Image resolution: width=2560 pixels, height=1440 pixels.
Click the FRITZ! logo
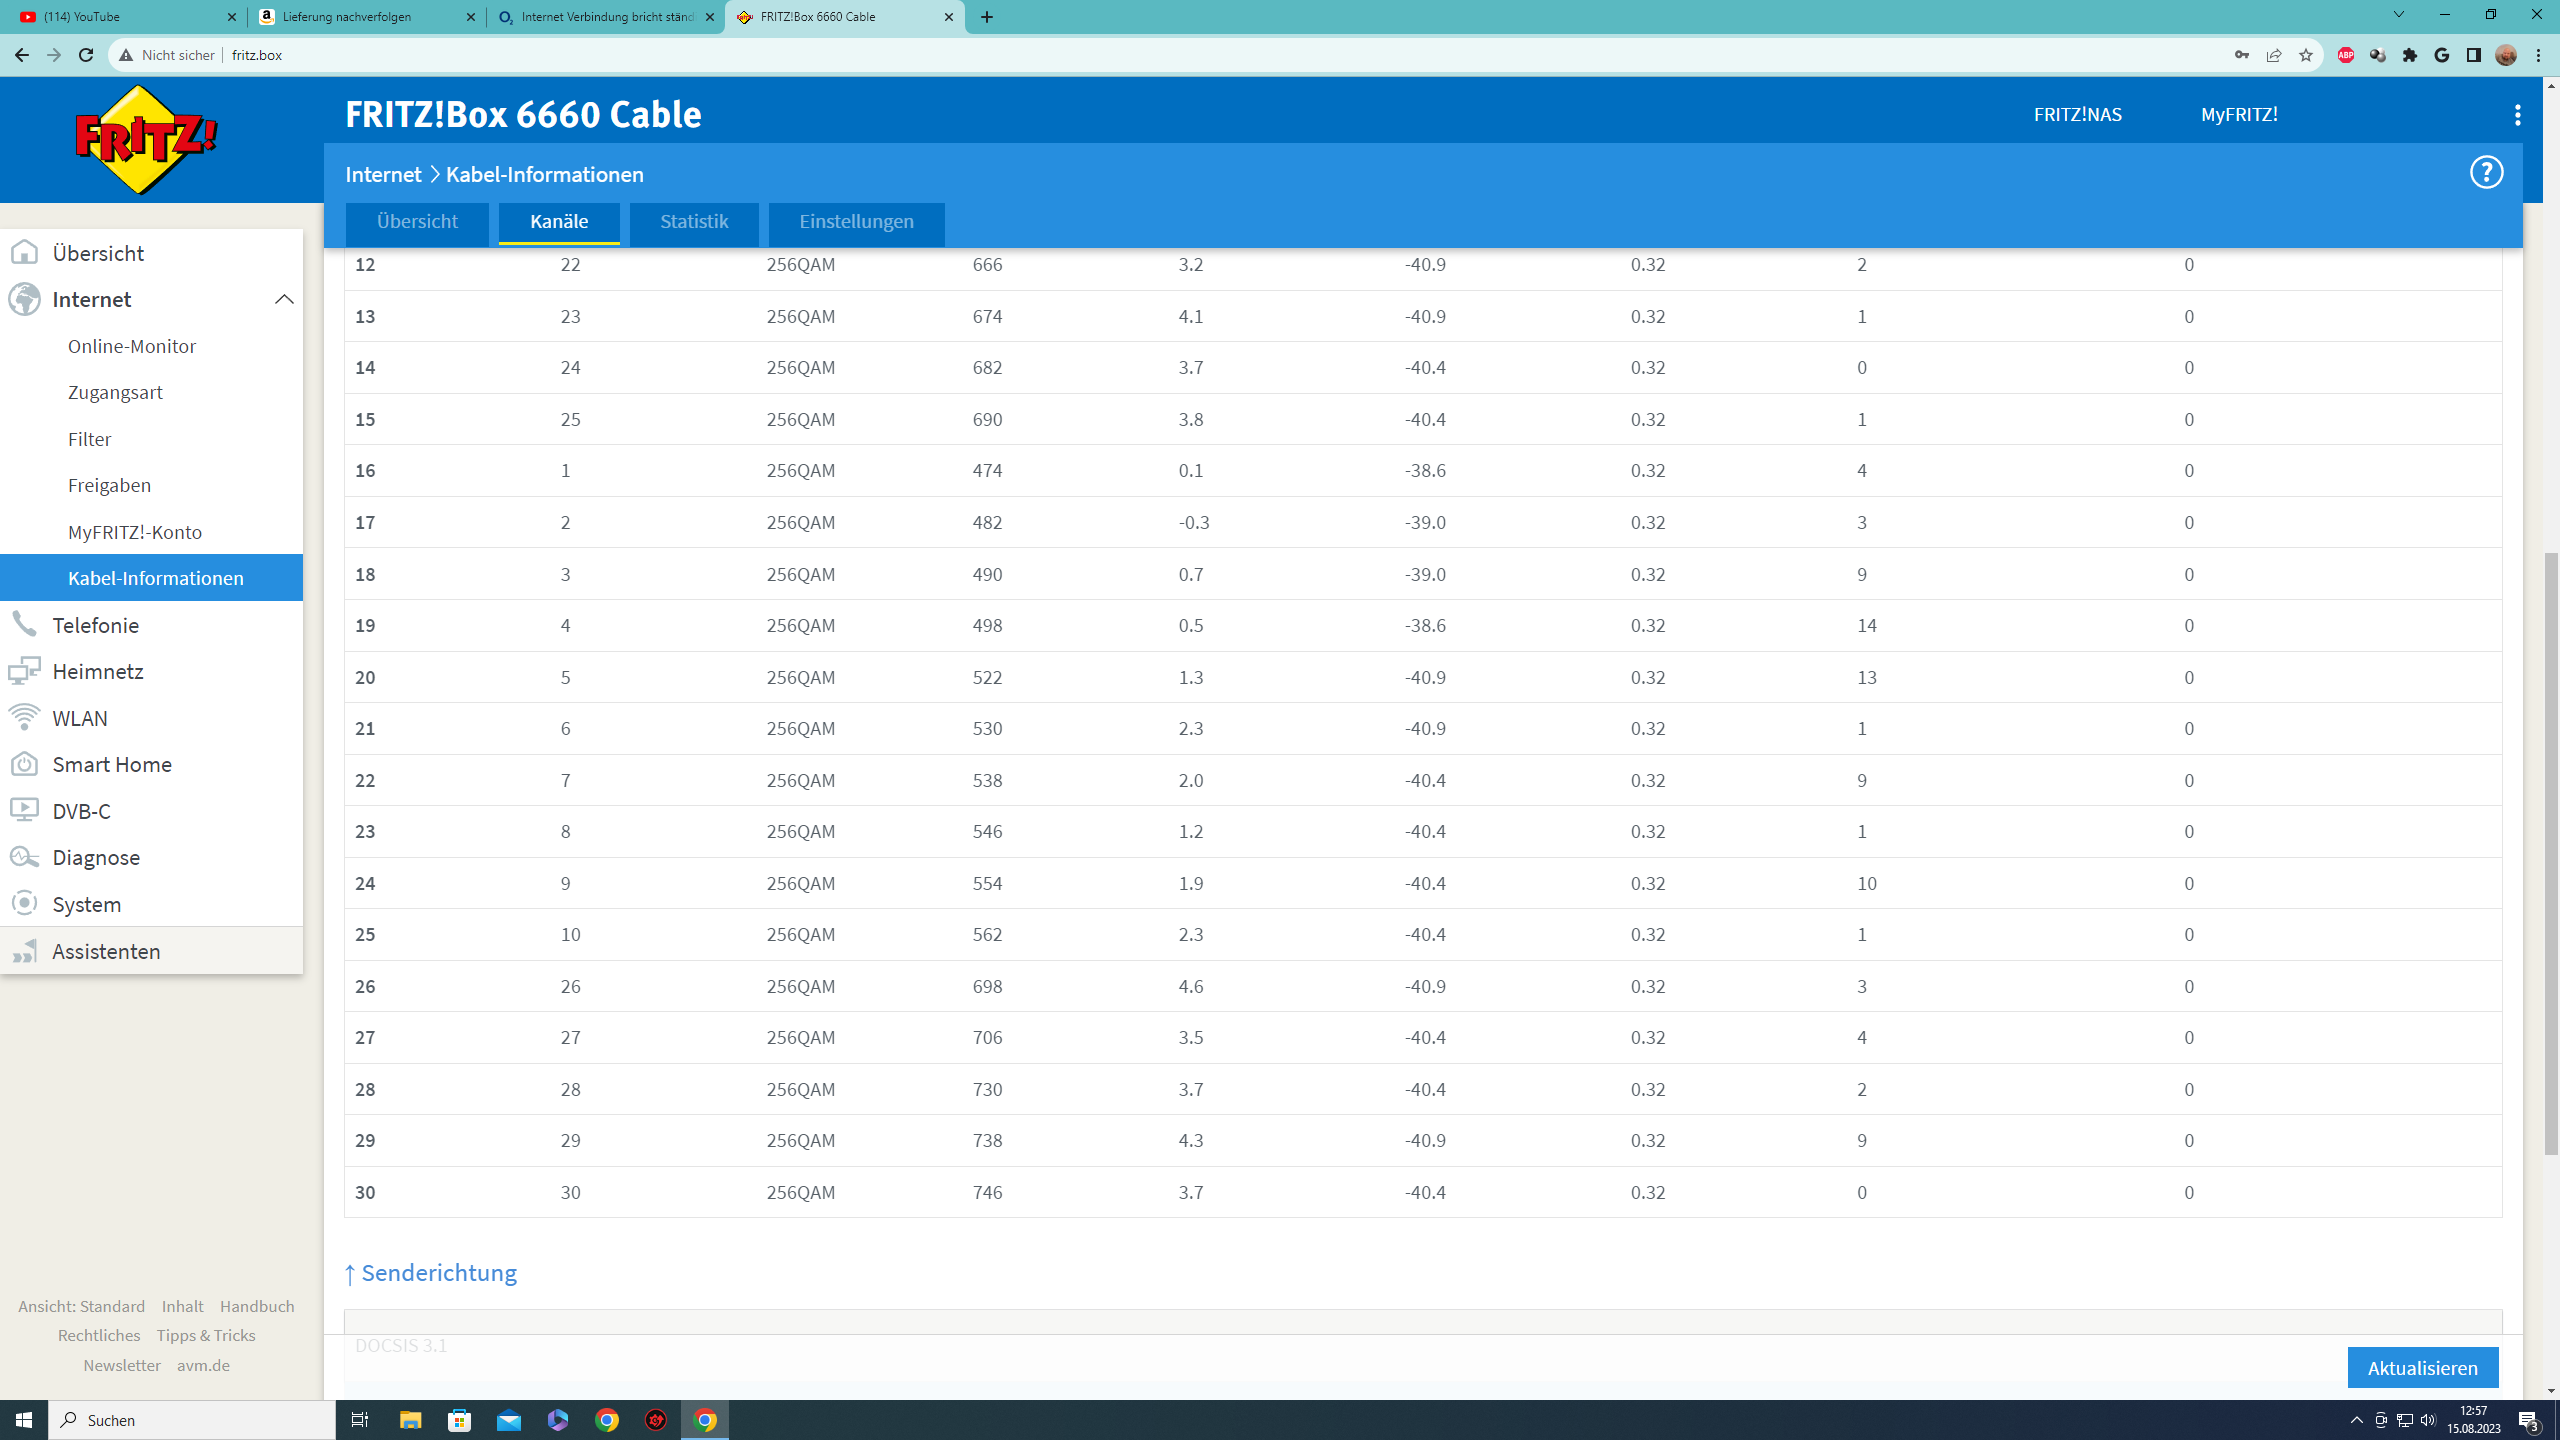tap(146, 139)
